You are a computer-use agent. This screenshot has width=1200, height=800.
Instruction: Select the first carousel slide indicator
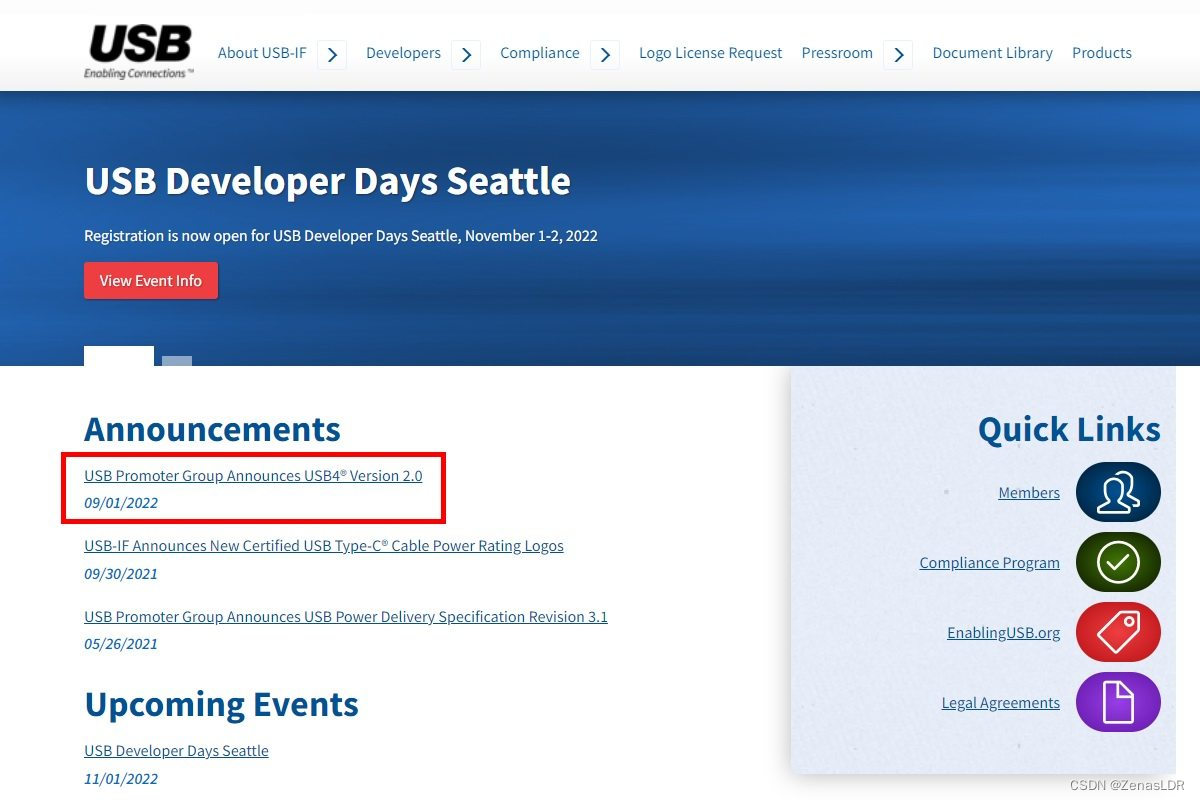[x=119, y=356]
